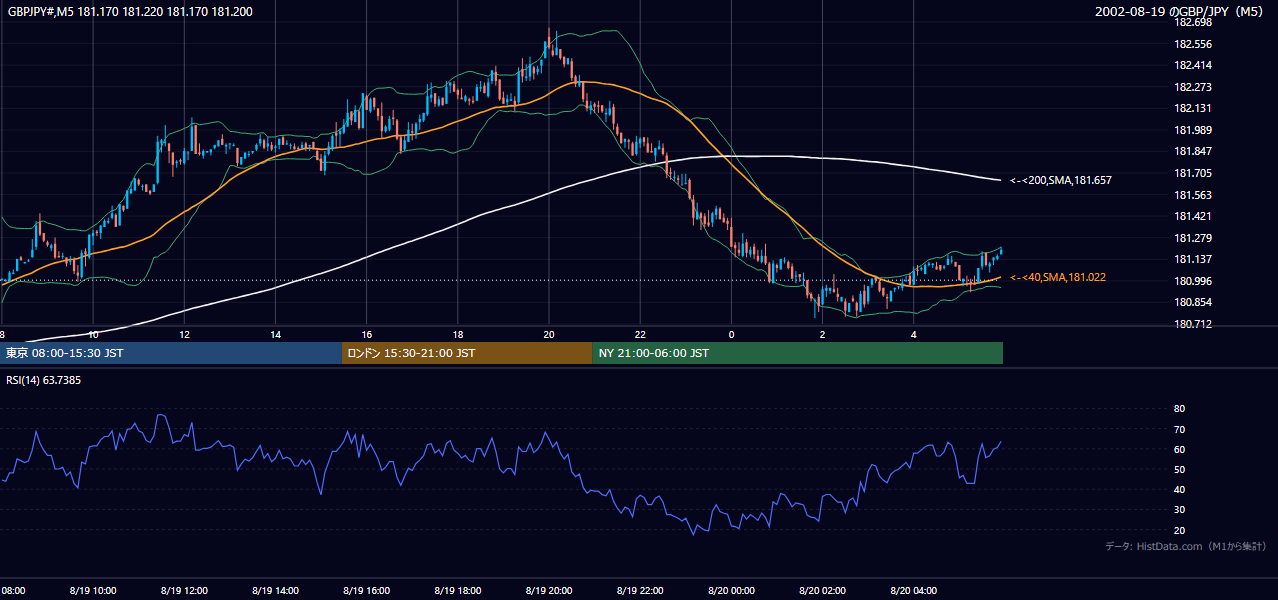Select the NY 21:00-06:00 JST session bar
This screenshot has height=600, width=1278.
point(798,353)
